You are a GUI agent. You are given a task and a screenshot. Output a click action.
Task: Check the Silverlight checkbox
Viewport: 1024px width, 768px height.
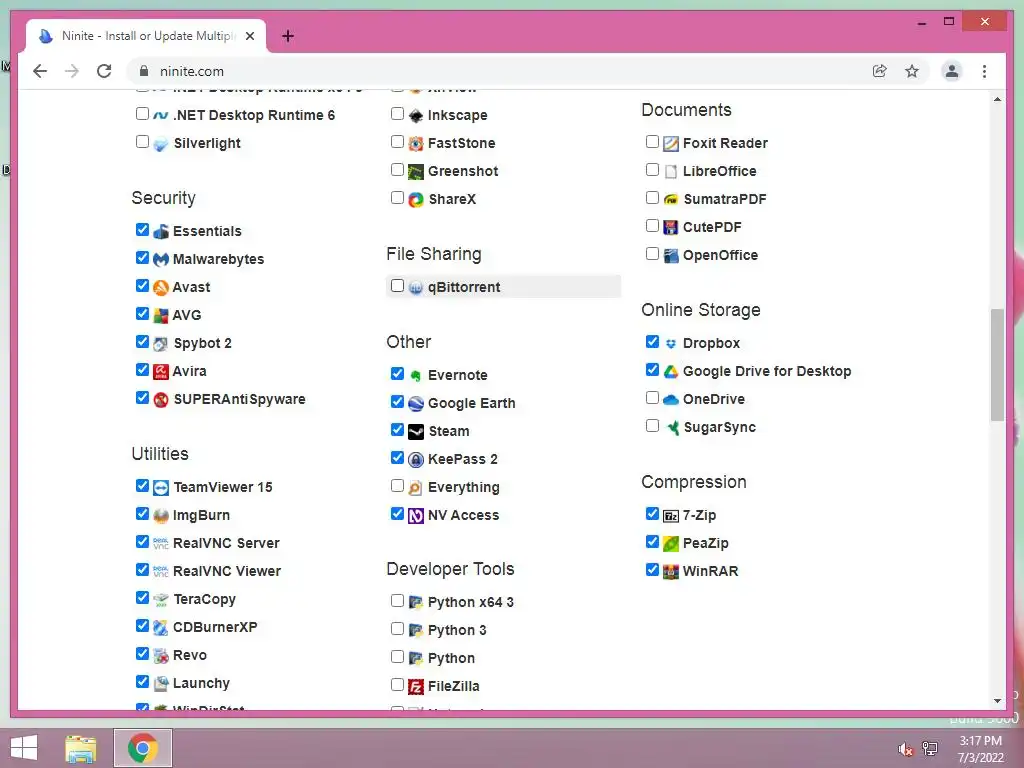(142, 141)
